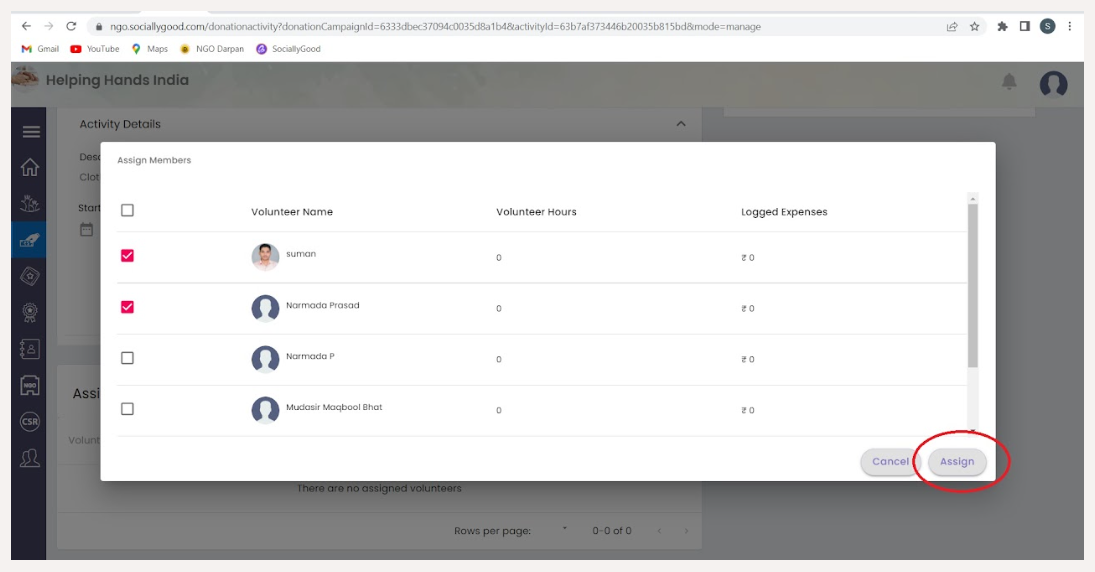1095x572 pixels.
Task: Open the SociallyGood bookmark
Action: pos(289,49)
